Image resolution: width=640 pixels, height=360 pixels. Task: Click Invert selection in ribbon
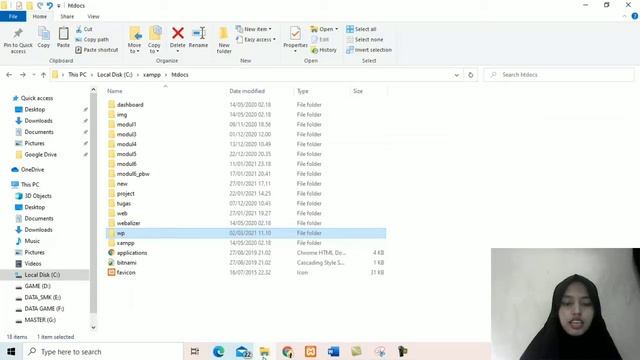(x=369, y=50)
